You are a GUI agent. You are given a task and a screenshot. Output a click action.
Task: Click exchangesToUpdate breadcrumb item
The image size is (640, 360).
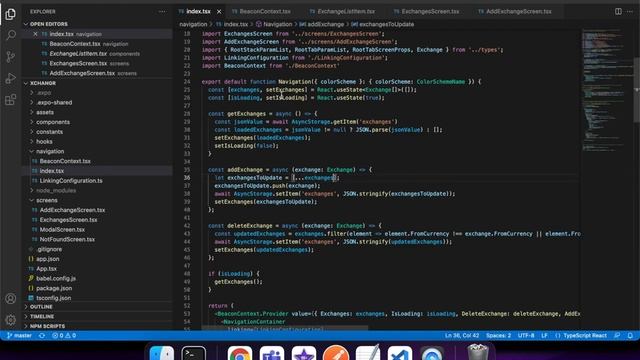[x=382, y=24]
